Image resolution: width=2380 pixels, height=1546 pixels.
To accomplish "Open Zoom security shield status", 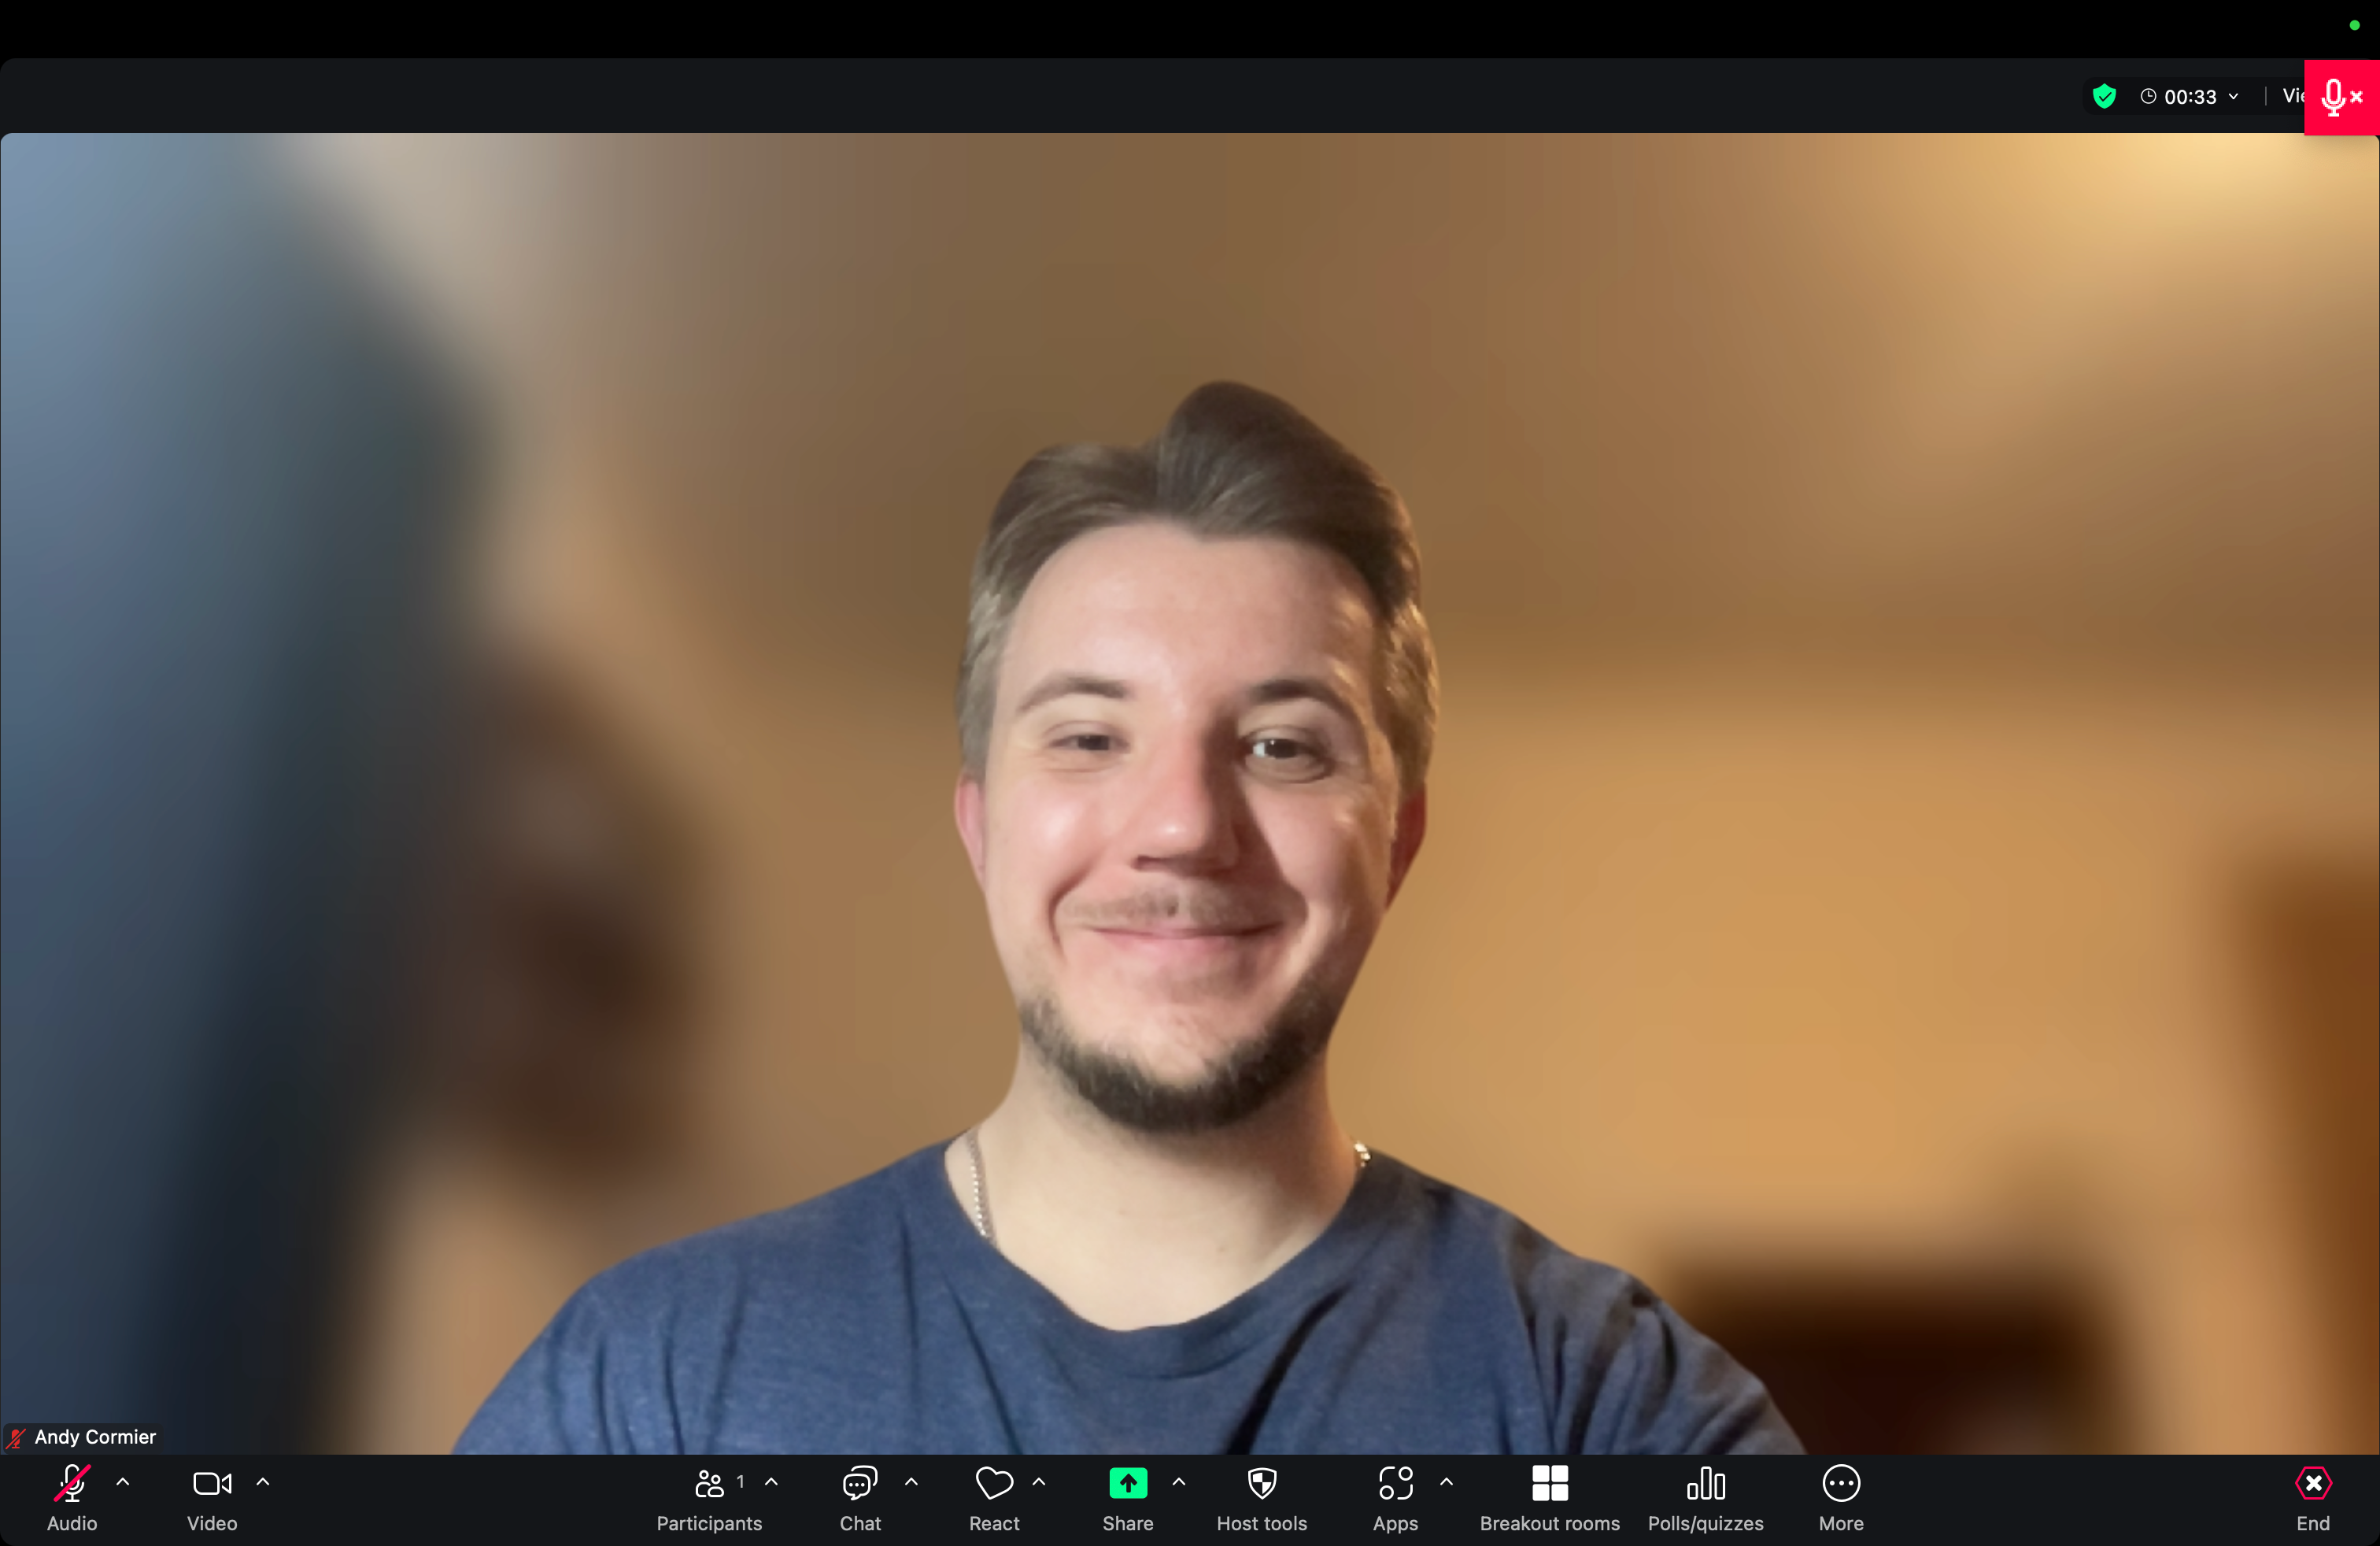I will (x=2106, y=95).
